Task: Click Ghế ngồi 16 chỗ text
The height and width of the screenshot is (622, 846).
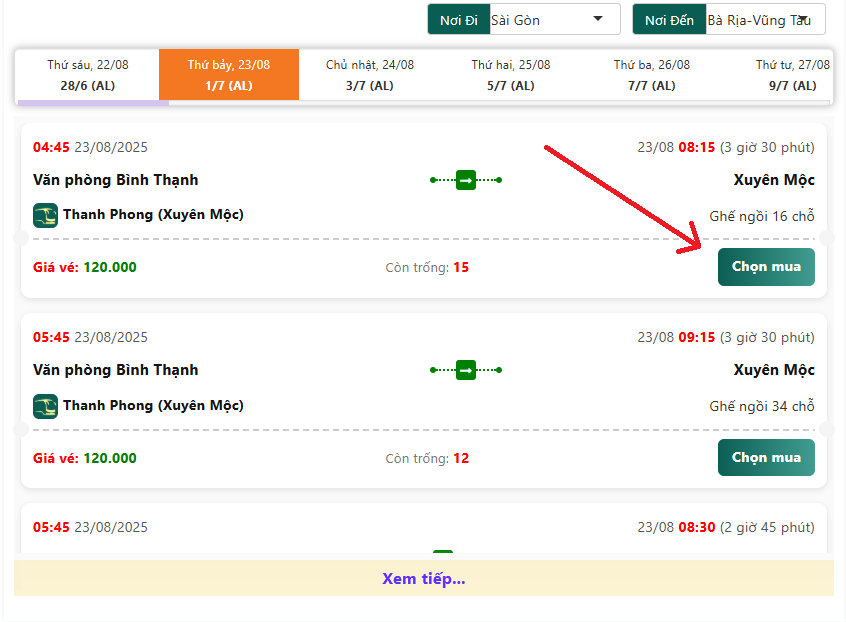Action: coord(762,216)
